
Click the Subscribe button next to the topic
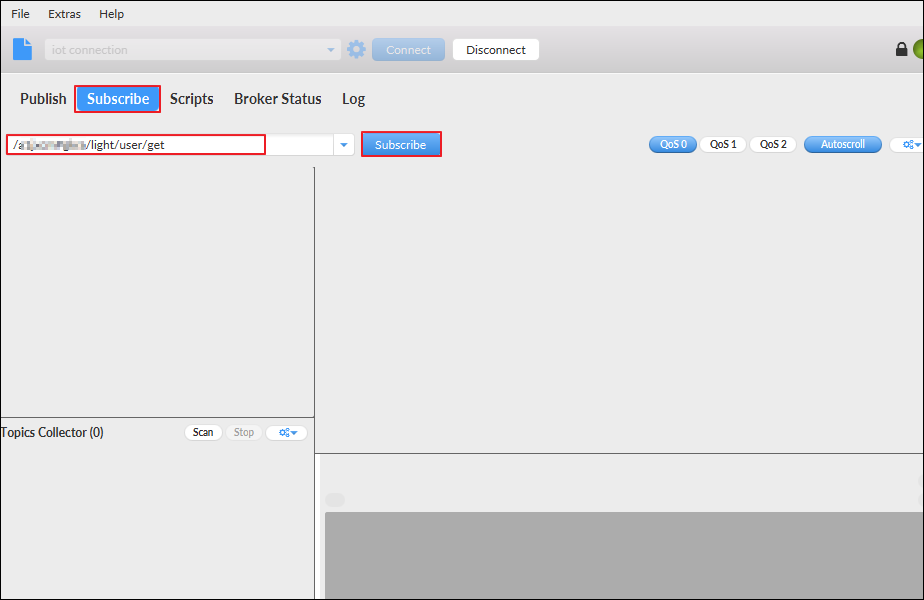coord(400,144)
